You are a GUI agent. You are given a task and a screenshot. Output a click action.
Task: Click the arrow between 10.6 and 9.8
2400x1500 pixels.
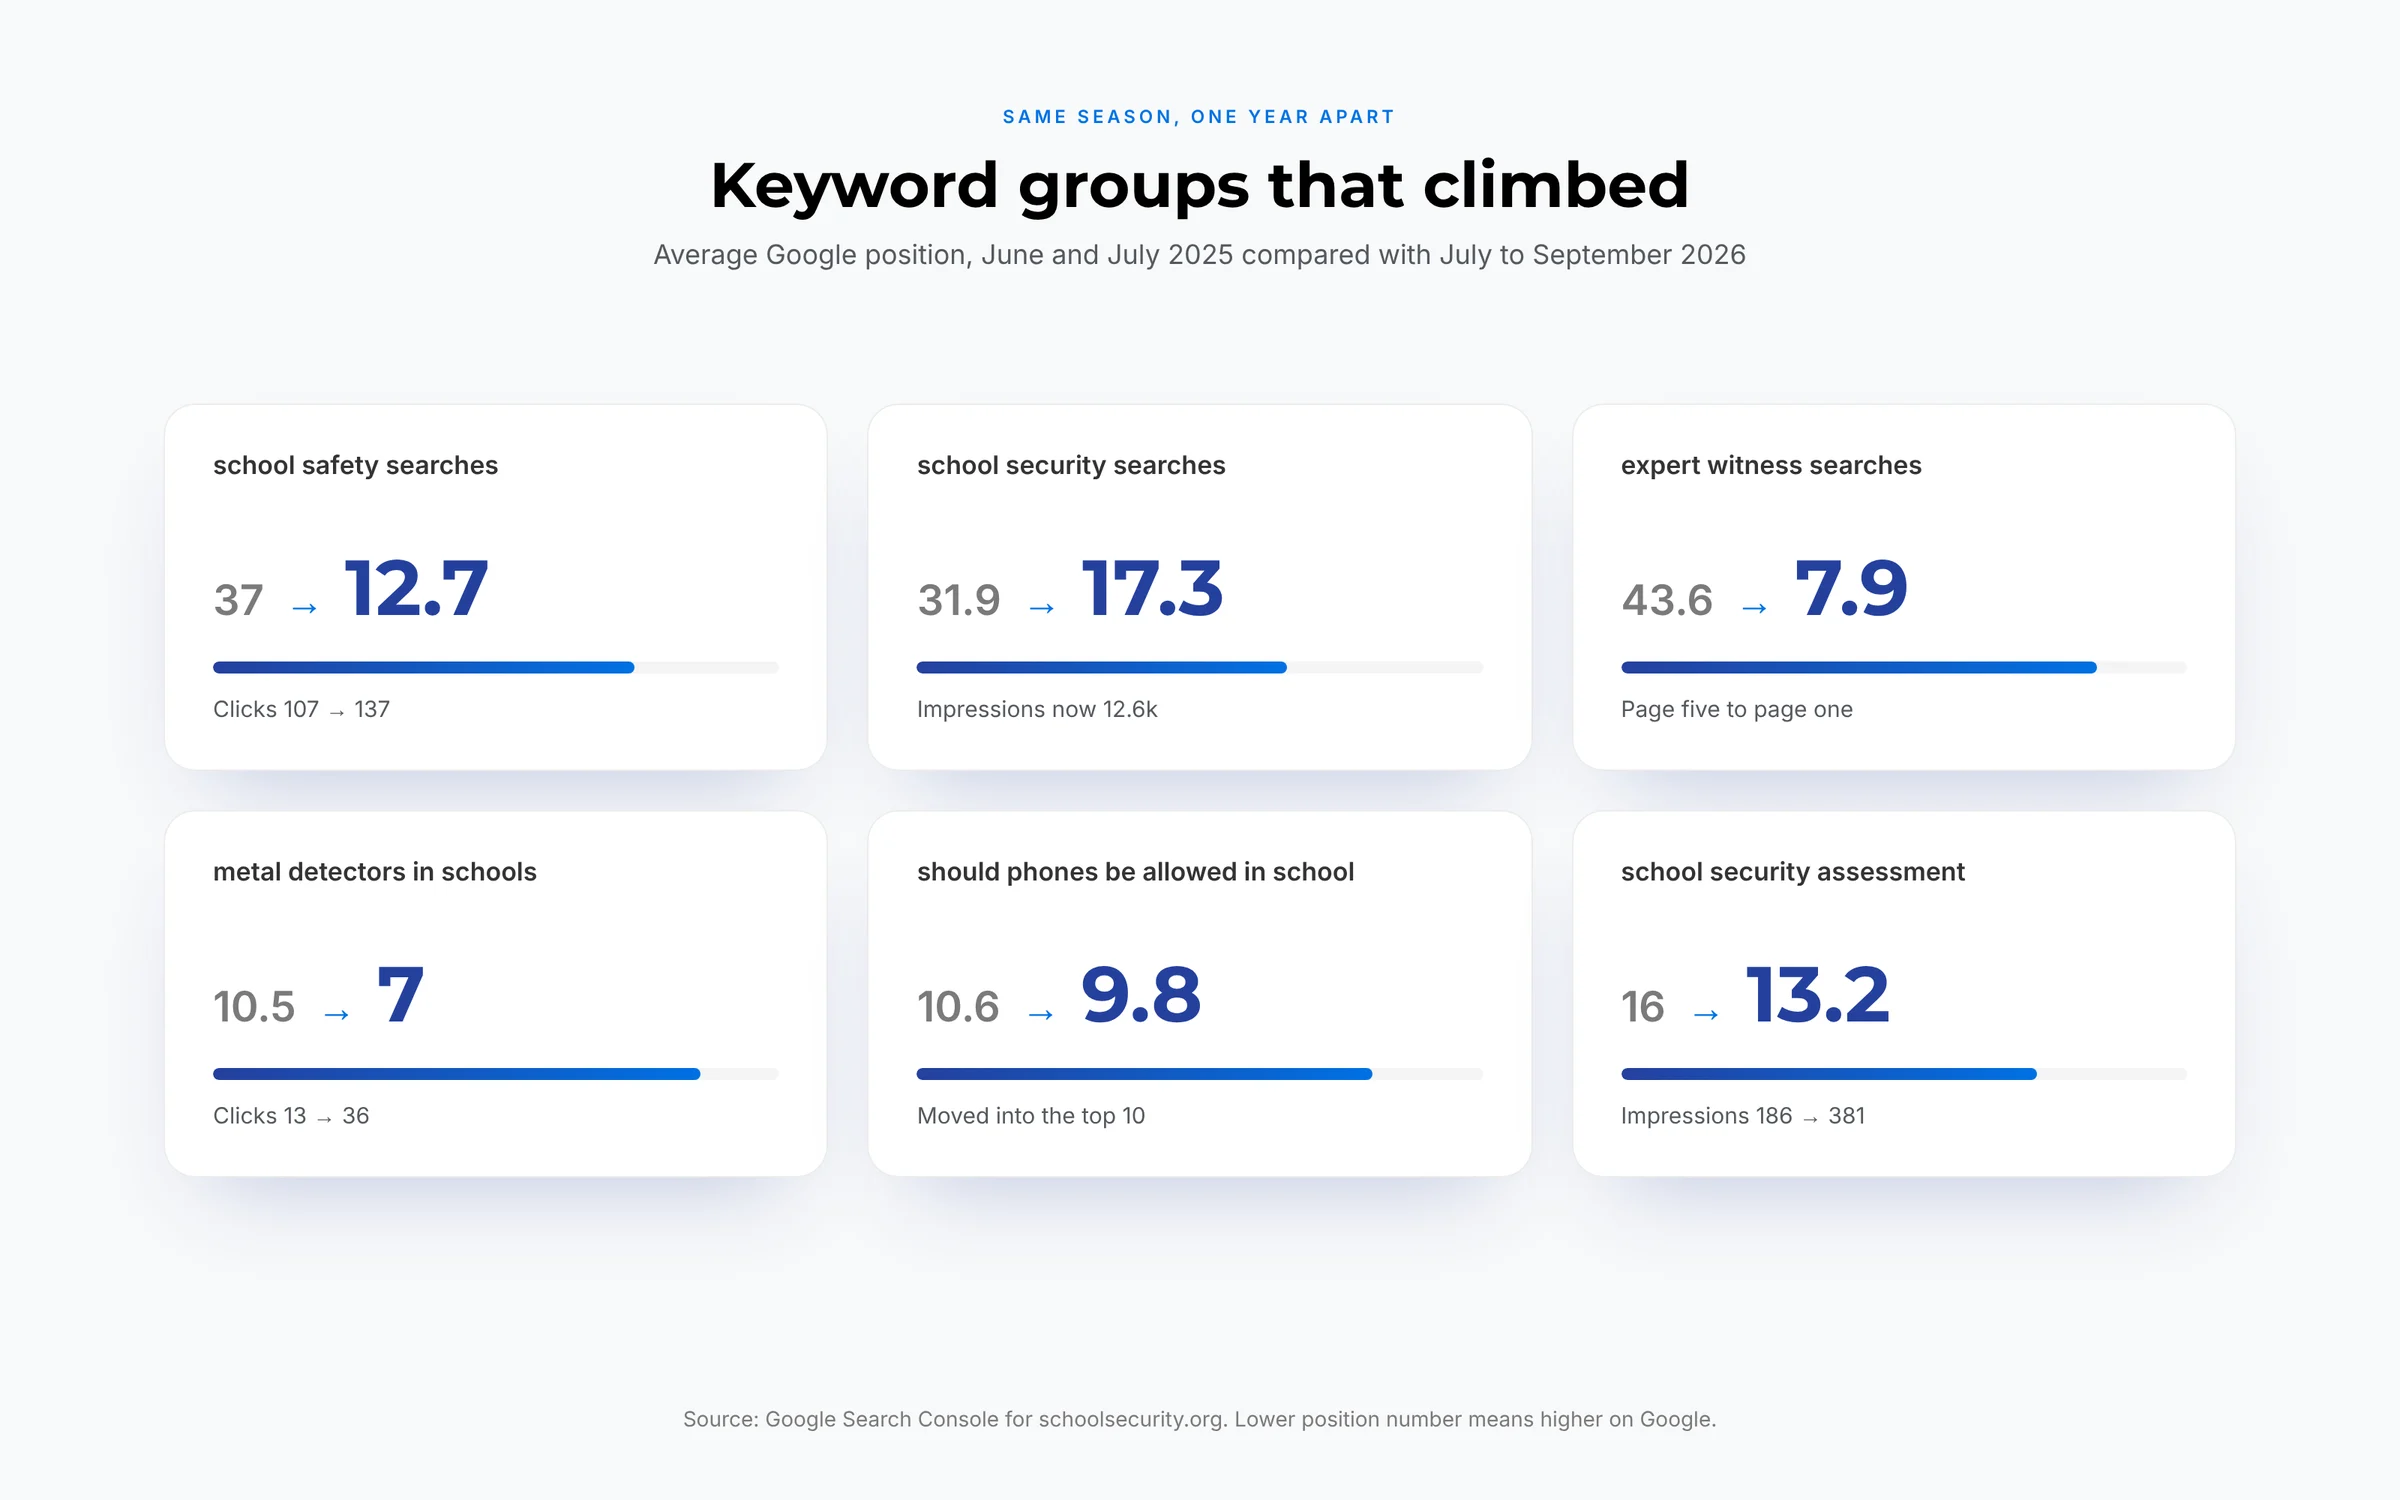1041,1015
